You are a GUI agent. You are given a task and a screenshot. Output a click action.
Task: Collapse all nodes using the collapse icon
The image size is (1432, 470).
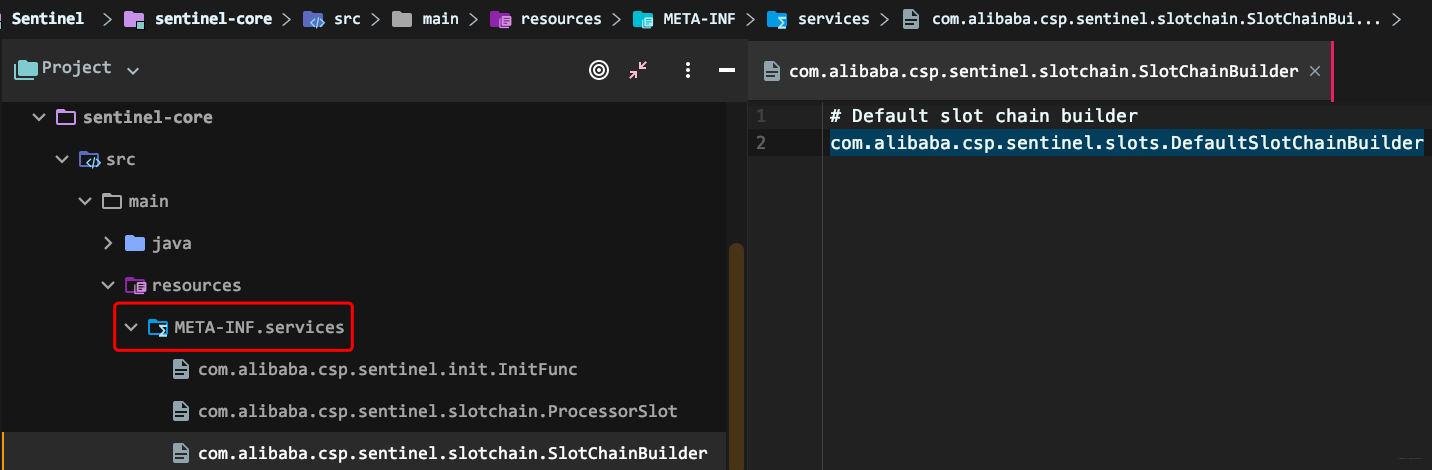pyautogui.click(x=638, y=70)
